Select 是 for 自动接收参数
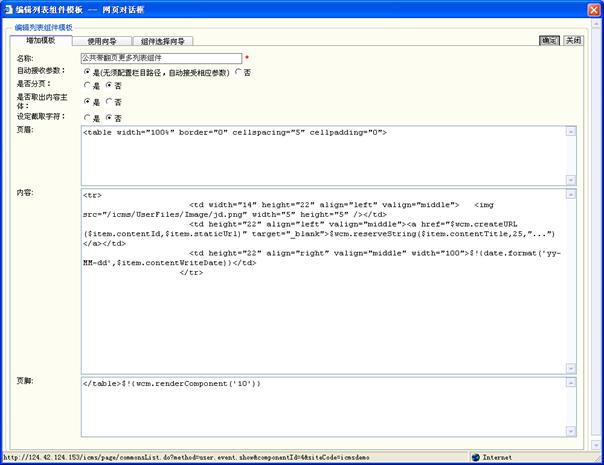This screenshot has height=465, width=604. (x=86, y=72)
